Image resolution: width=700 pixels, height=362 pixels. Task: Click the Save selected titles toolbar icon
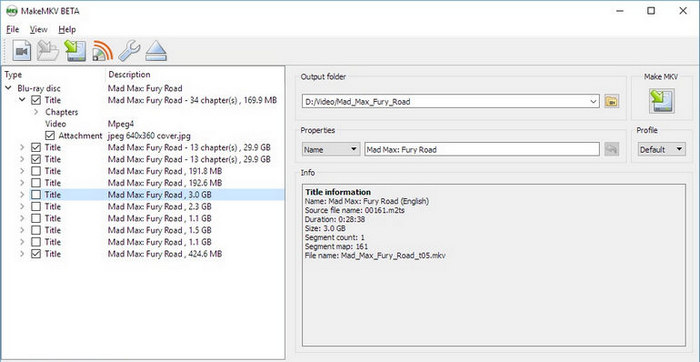pyautogui.click(x=75, y=50)
